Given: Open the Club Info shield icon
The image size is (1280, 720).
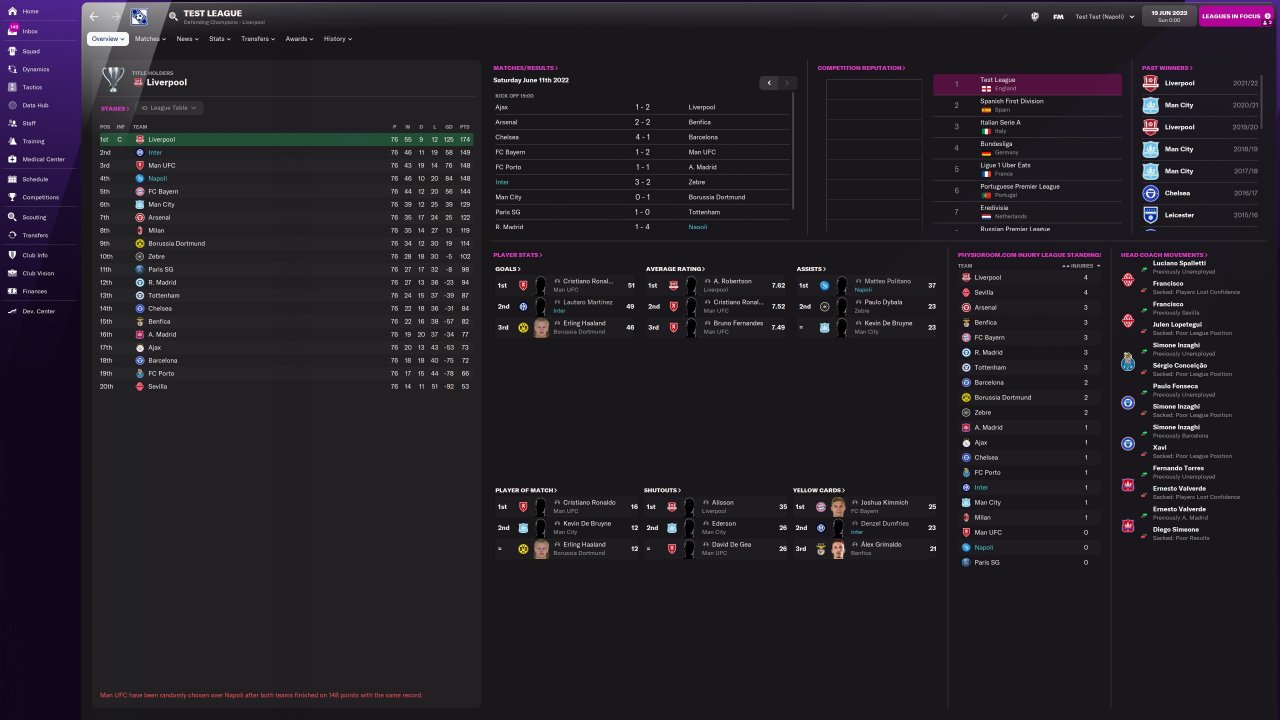Looking at the screenshot, I should 11,255.
